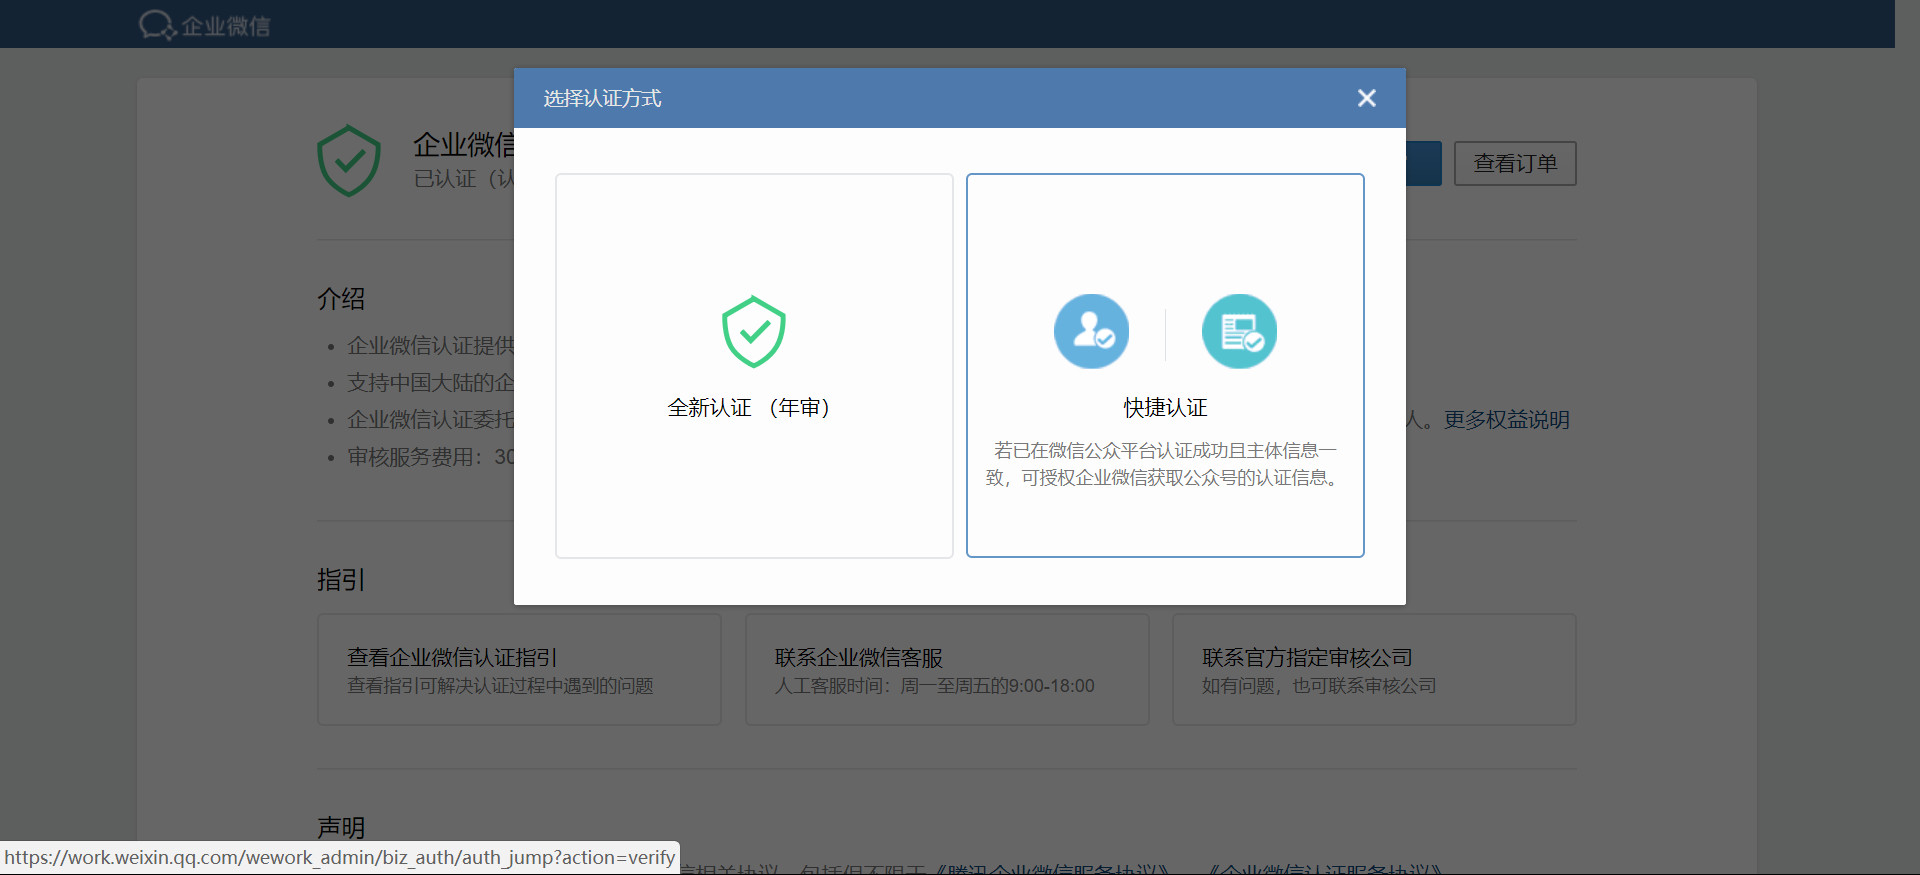
Task: Close the 选择认证方式 dialog
Action: pyautogui.click(x=1366, y=98)
